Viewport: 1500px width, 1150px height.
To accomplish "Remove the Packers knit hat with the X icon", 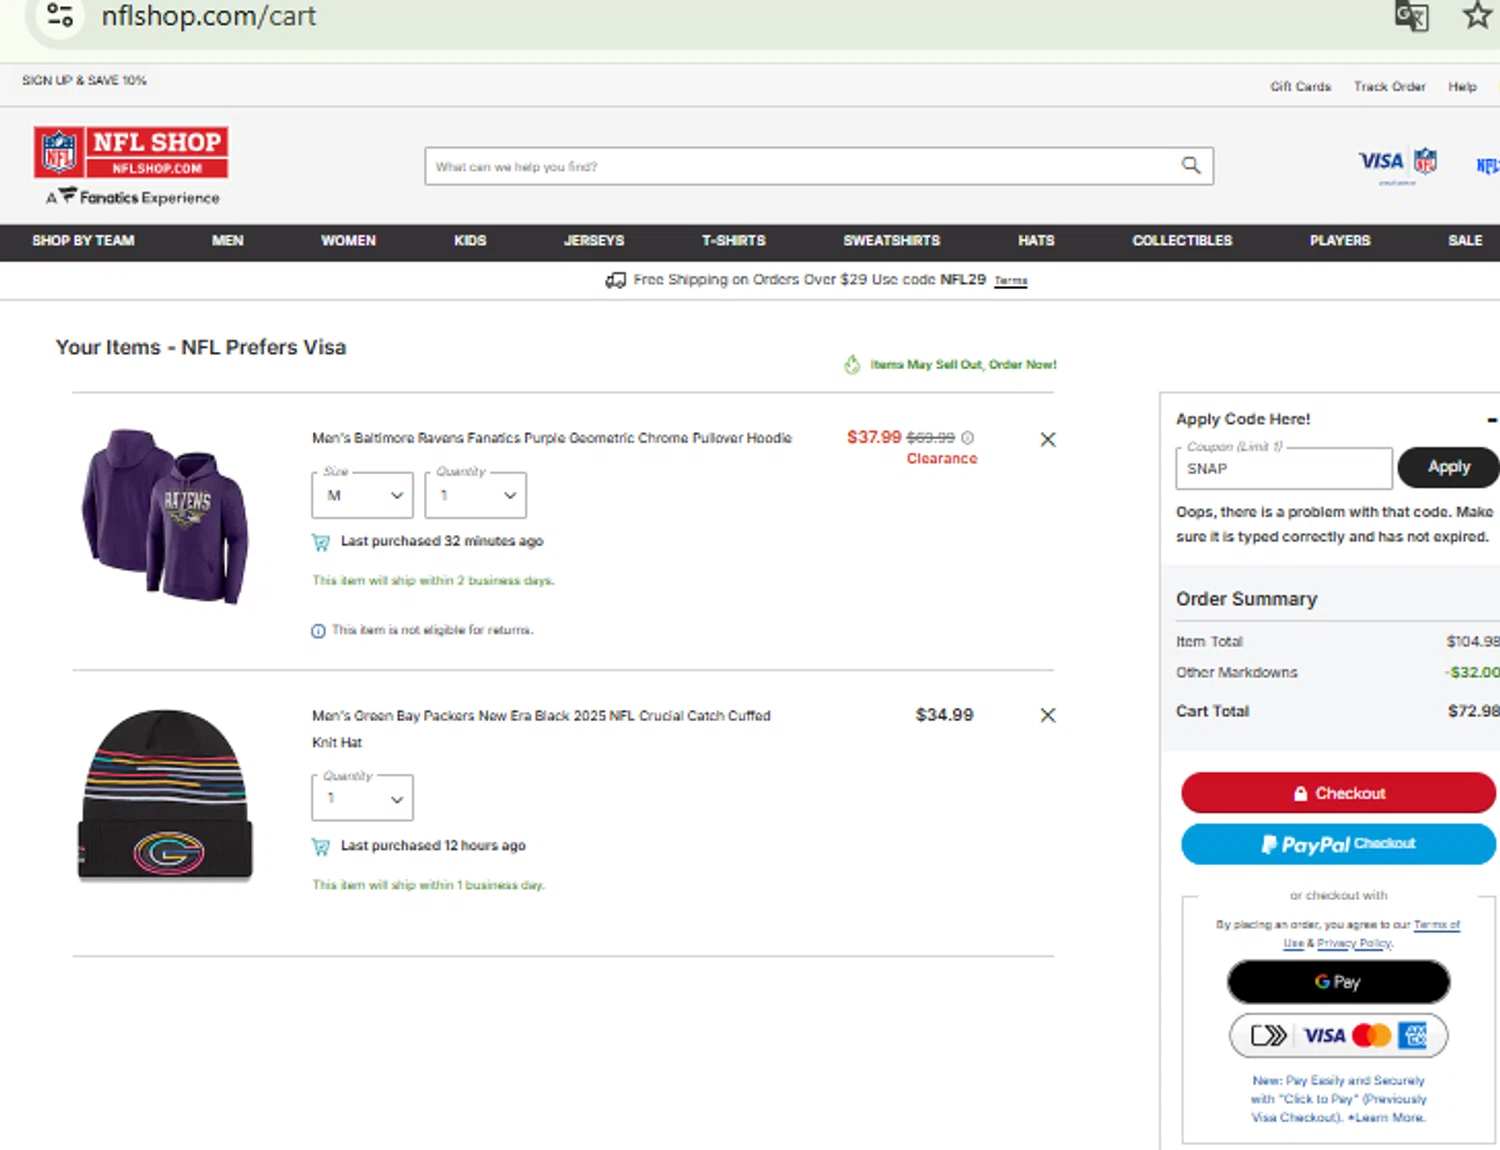I will [1047, 715].
